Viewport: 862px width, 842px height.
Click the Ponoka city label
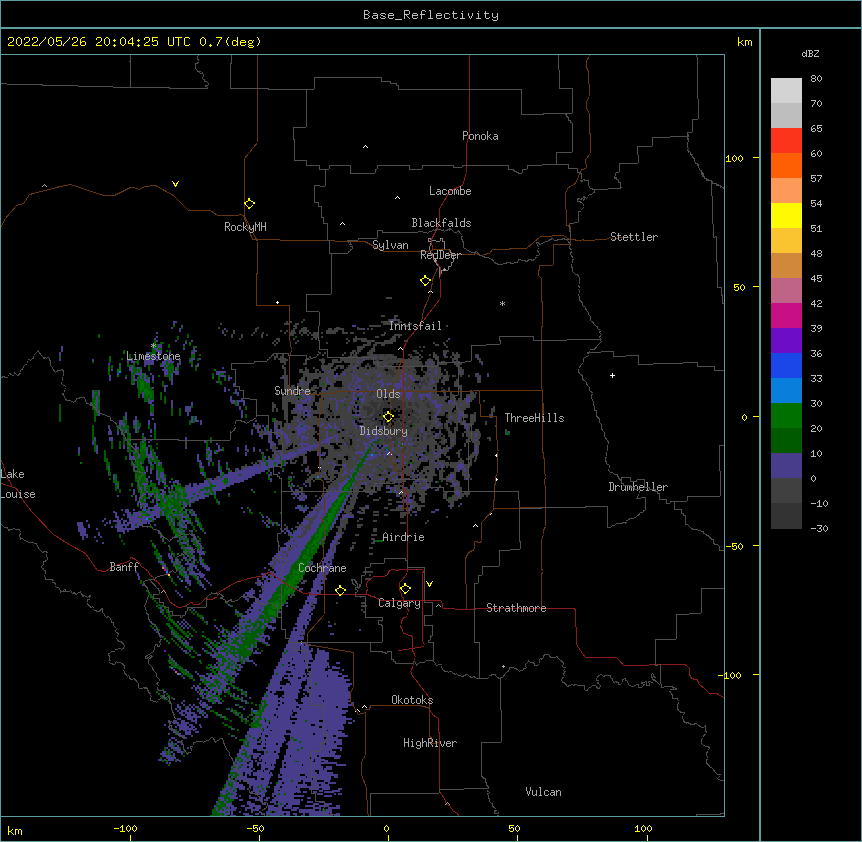[x=480, y=136]
